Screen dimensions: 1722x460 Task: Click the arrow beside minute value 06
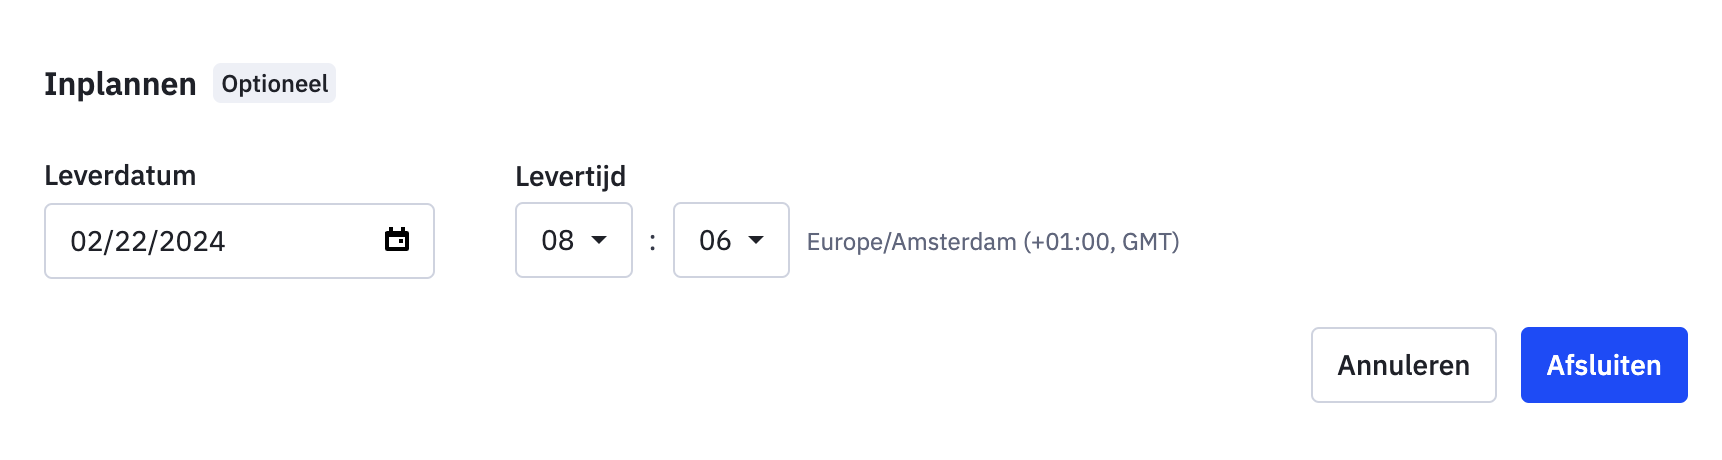coord(756,240)
